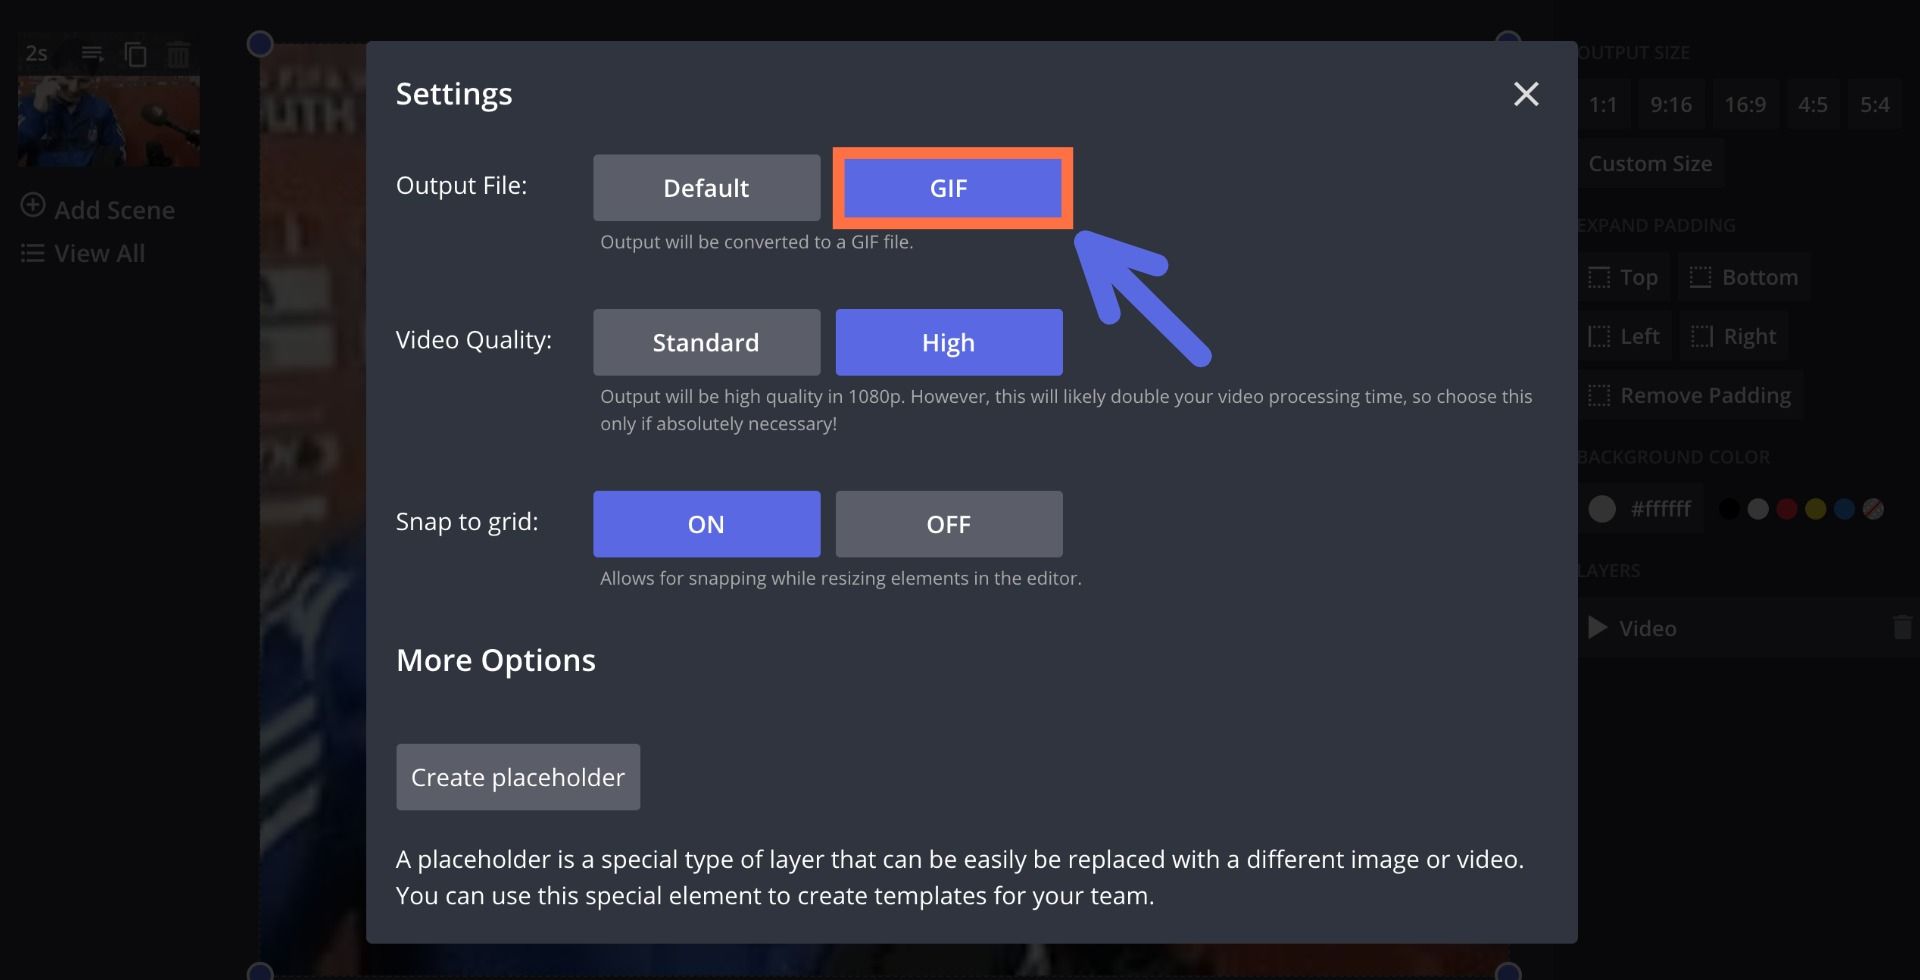Set Output File to GIF

(x=948, y=188)
